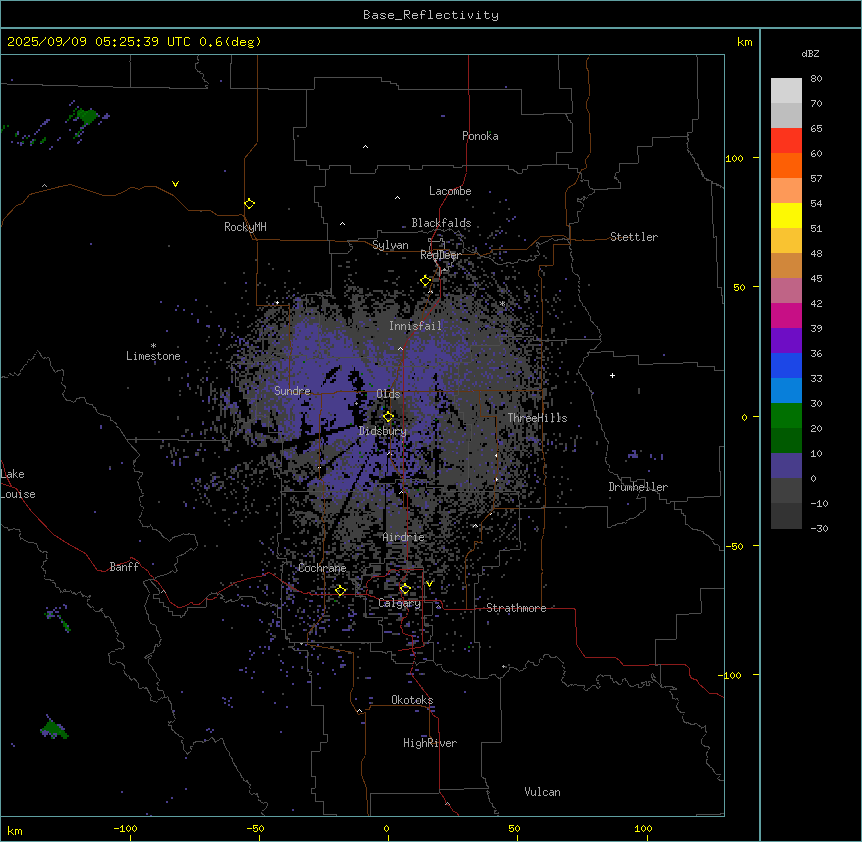This screenshot has height=842, width=862.
Task: Click the ThreeHills label
Action: coord(537,418)
